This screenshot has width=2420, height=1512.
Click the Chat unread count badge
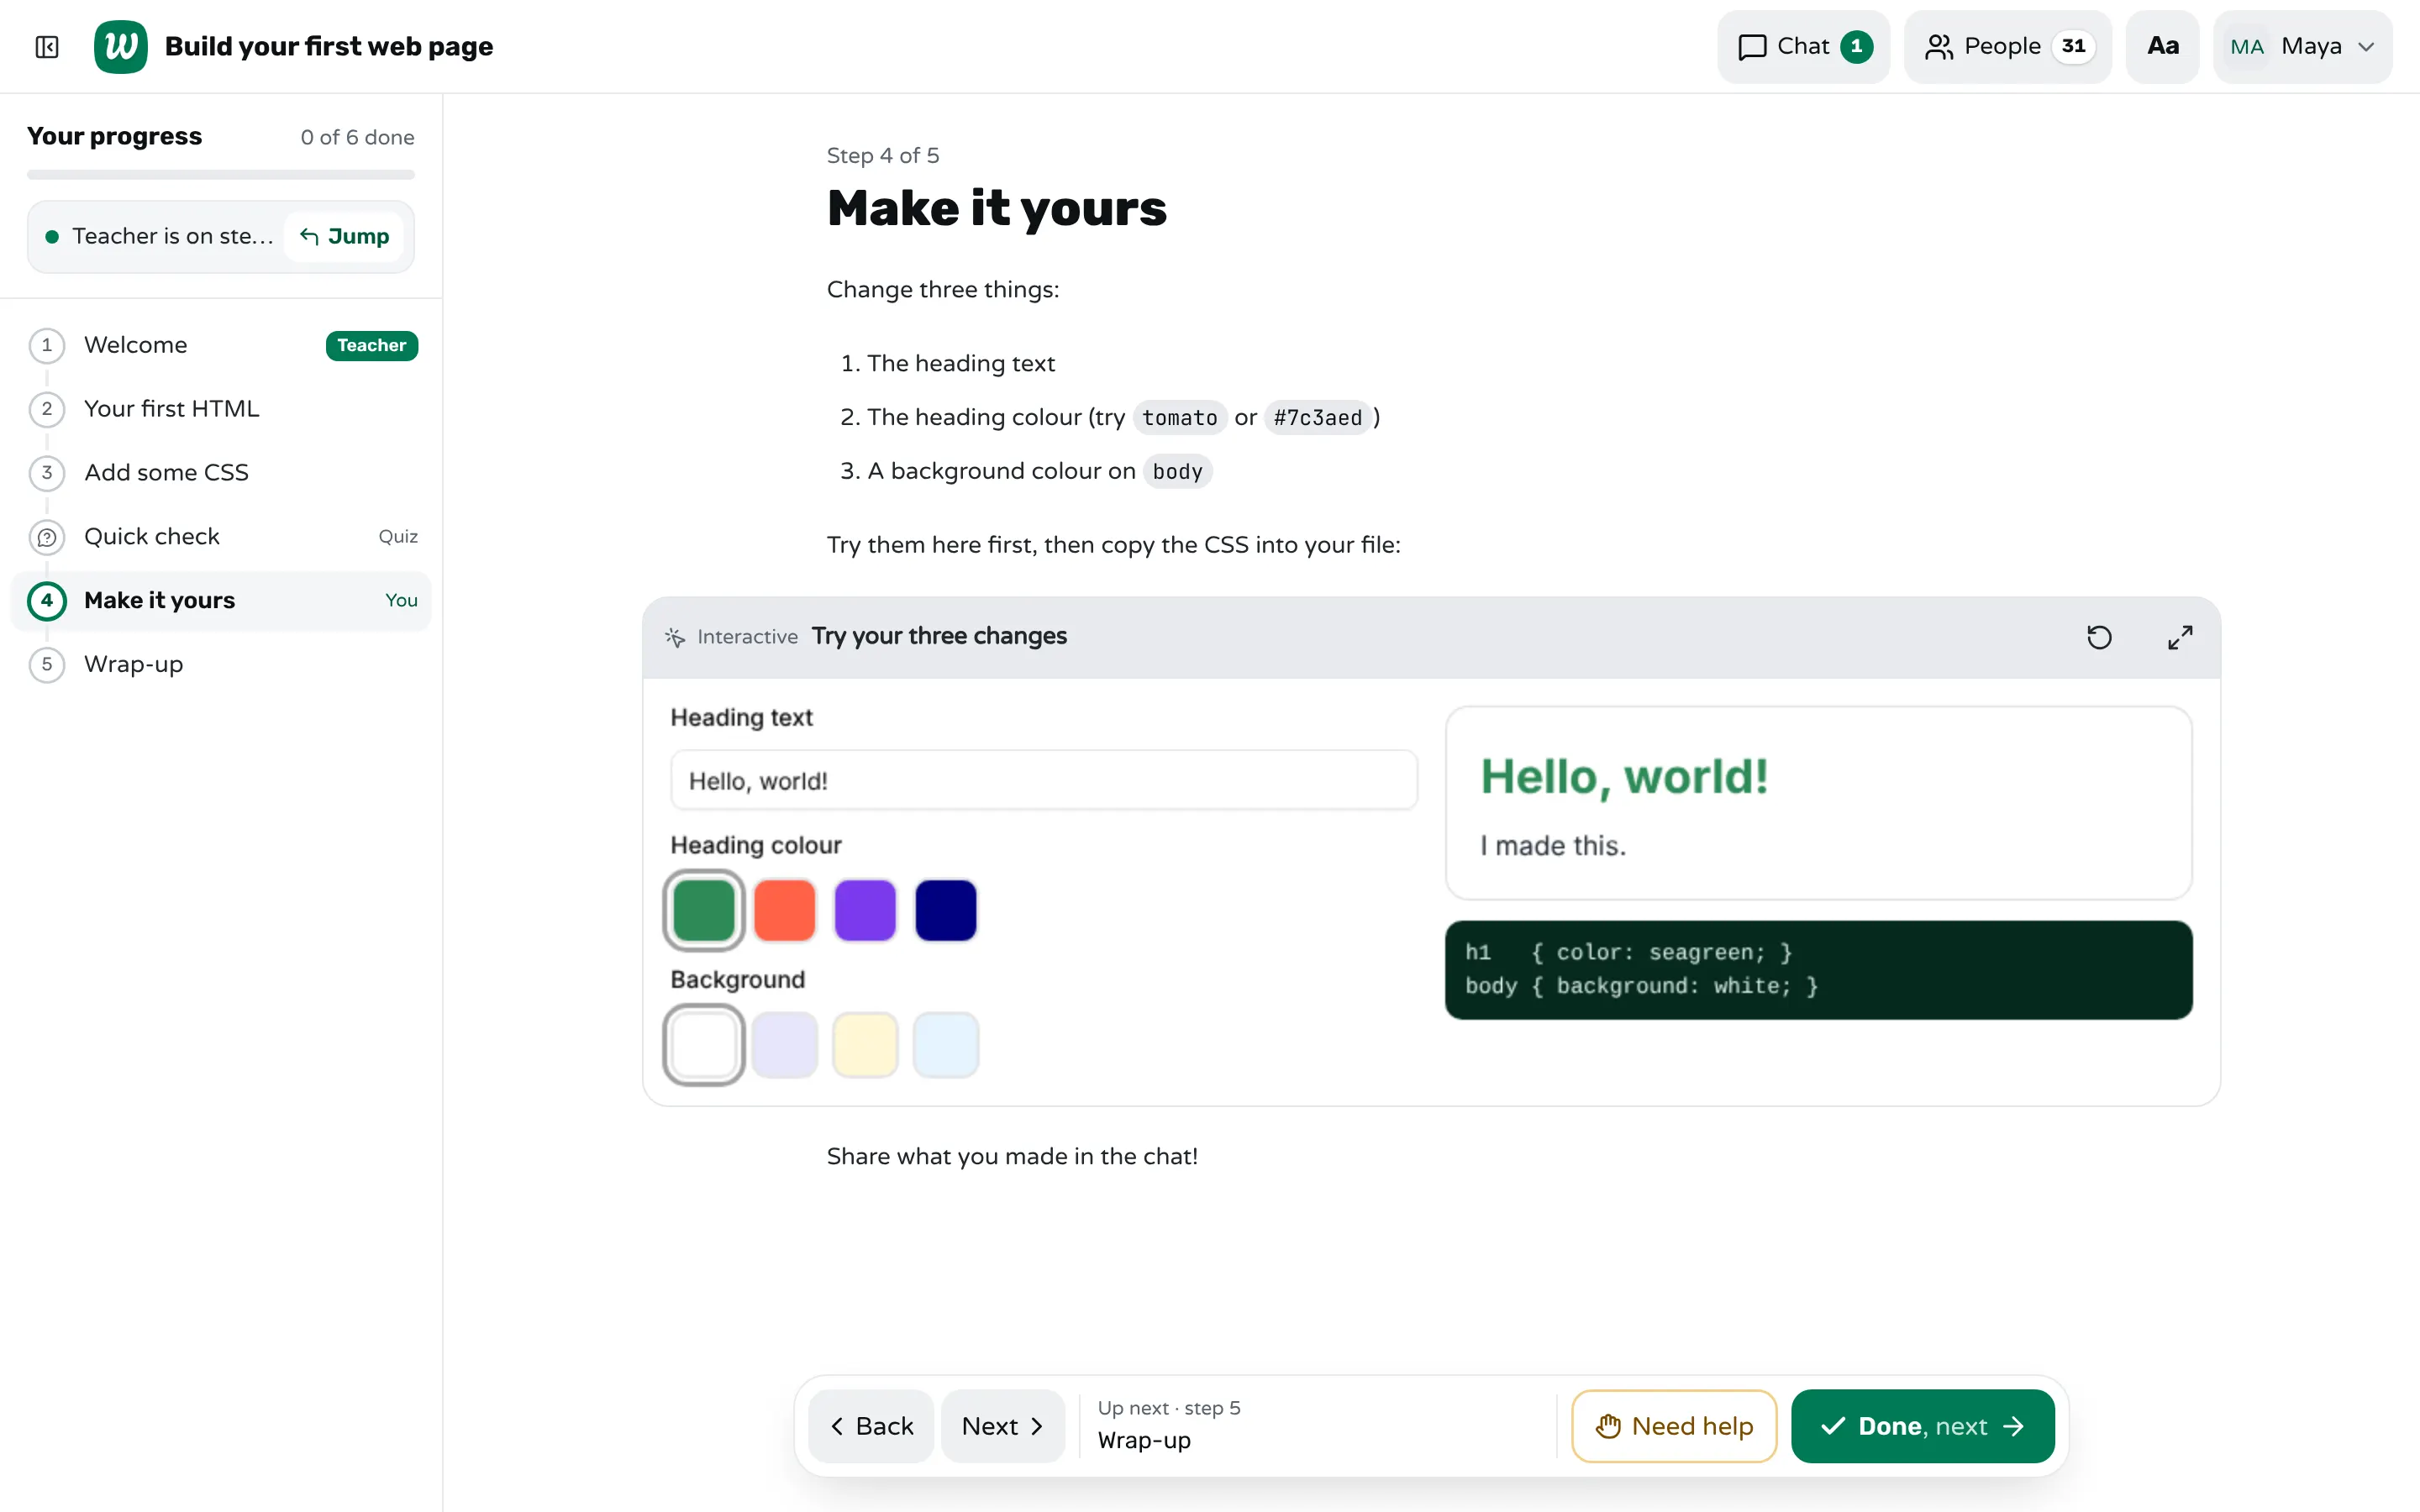pyautogui.click(x=1856, y=47)
